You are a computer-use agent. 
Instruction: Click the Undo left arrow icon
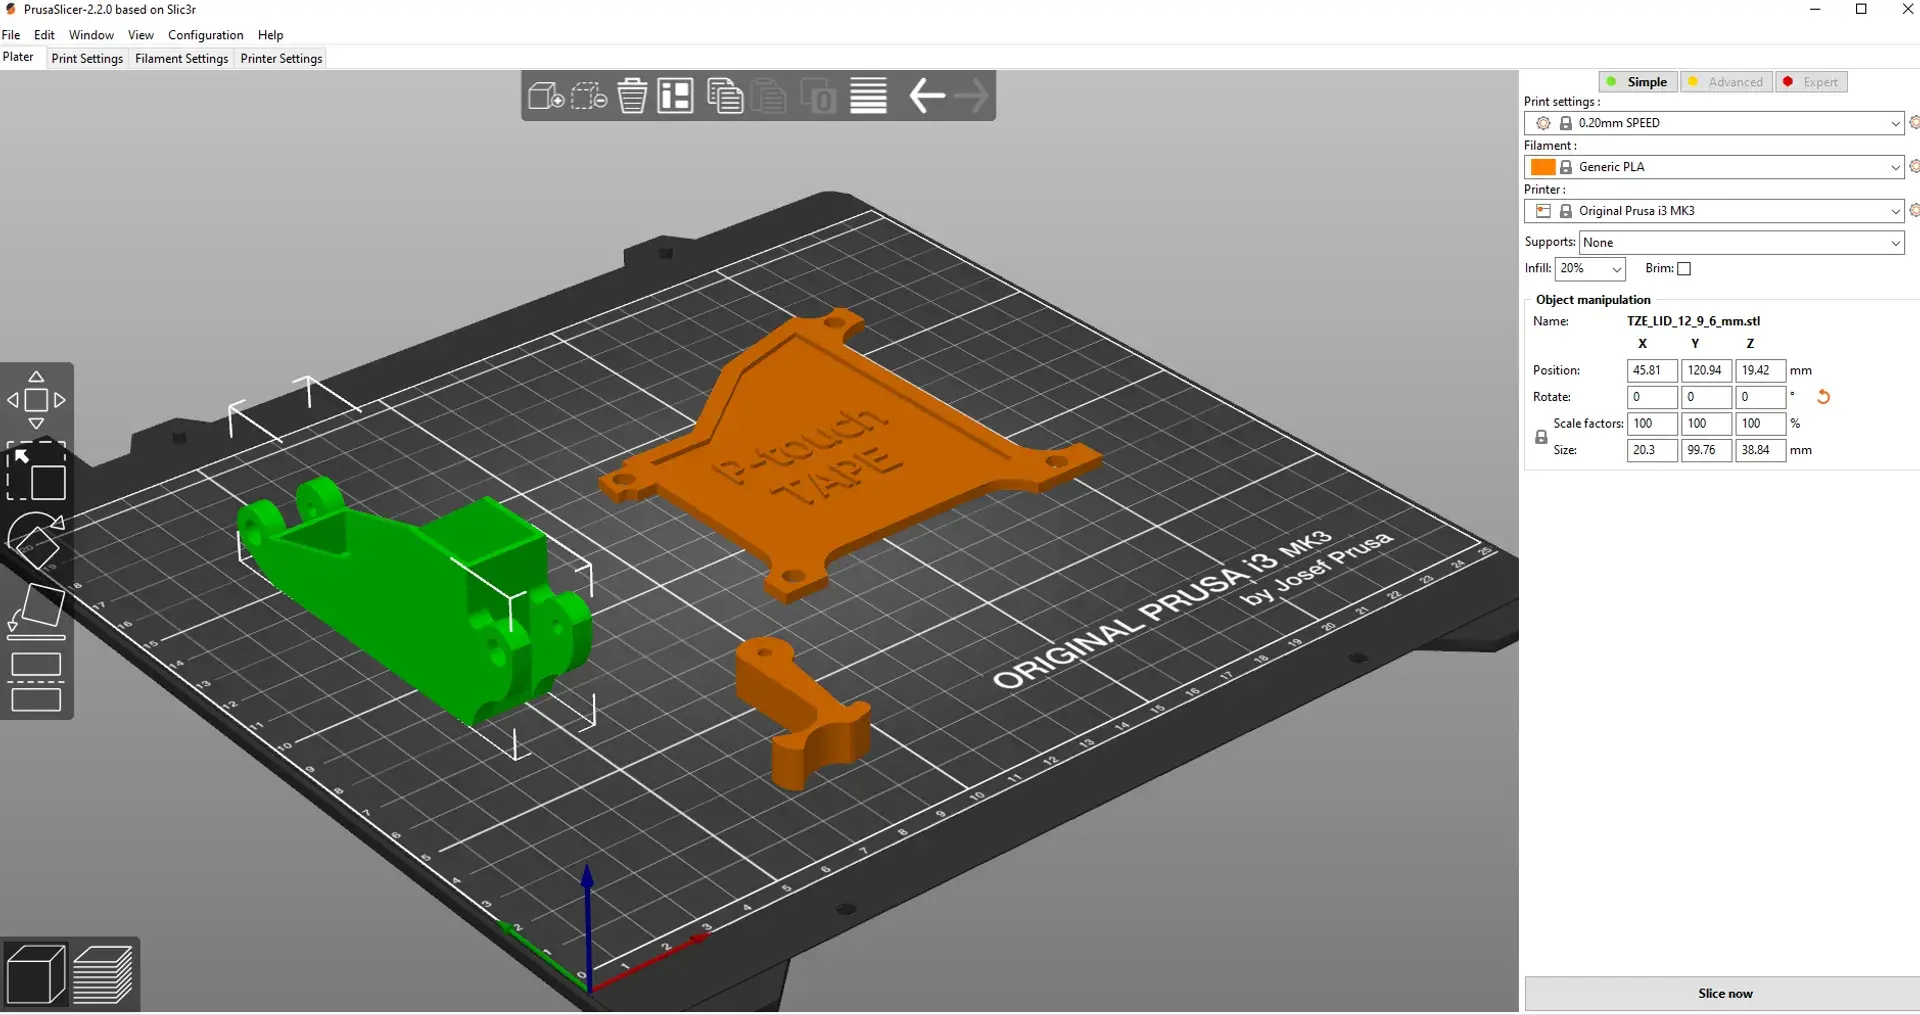pyautogui.click(x=927, y=96)
